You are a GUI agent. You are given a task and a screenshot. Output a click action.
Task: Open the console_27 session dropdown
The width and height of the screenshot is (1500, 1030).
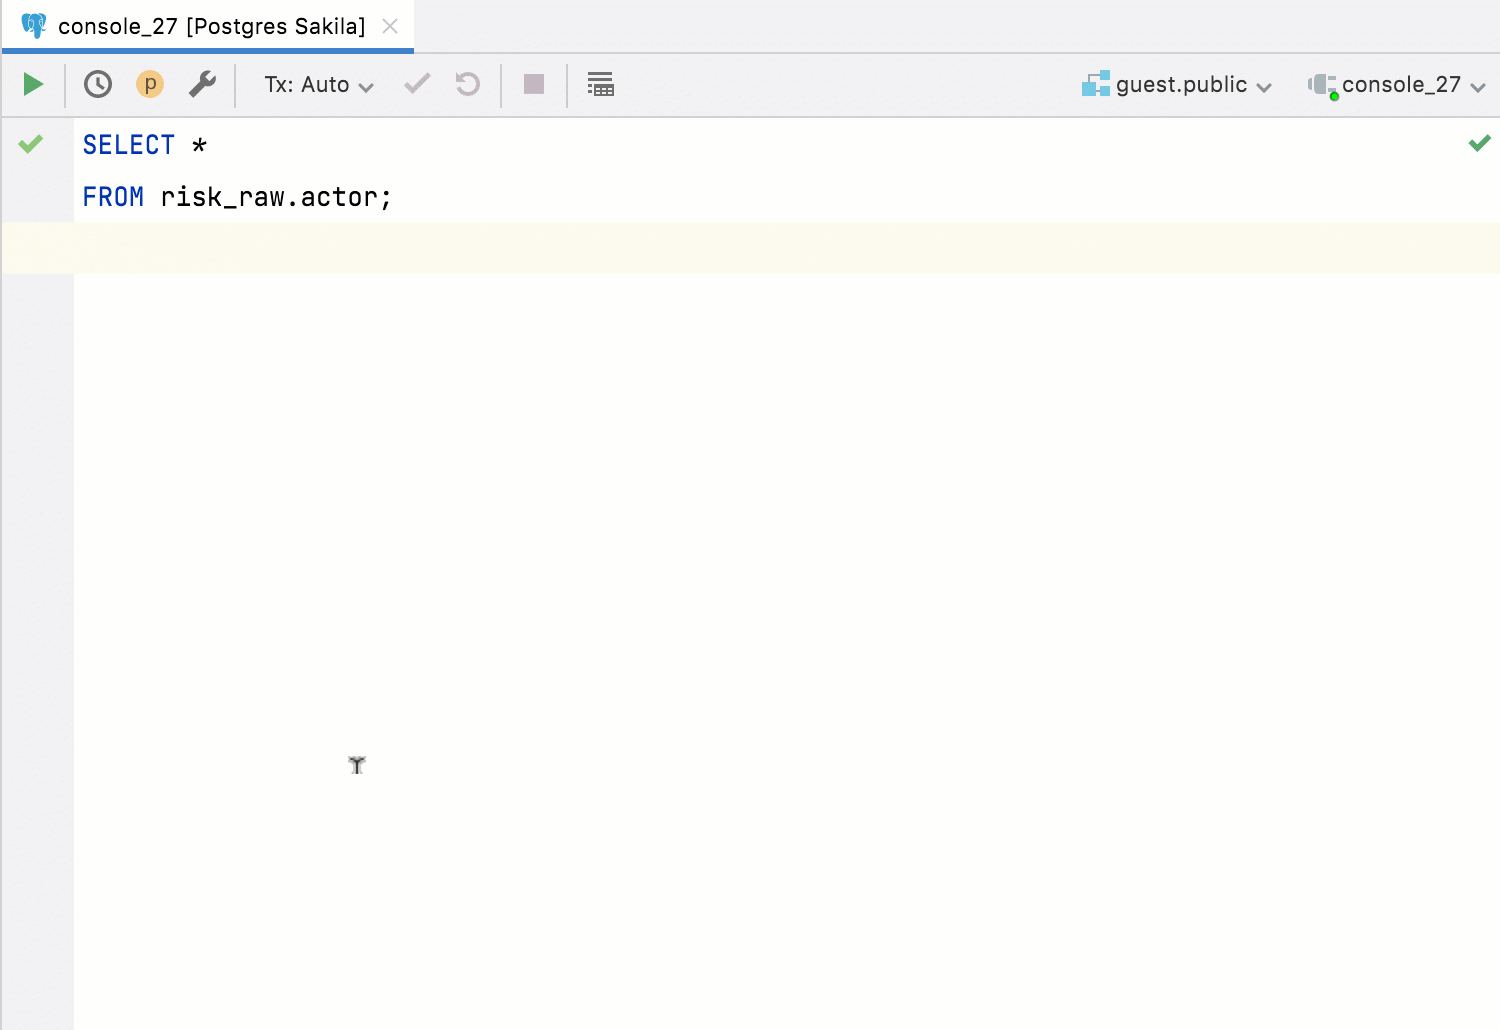tap(1397, 85)
